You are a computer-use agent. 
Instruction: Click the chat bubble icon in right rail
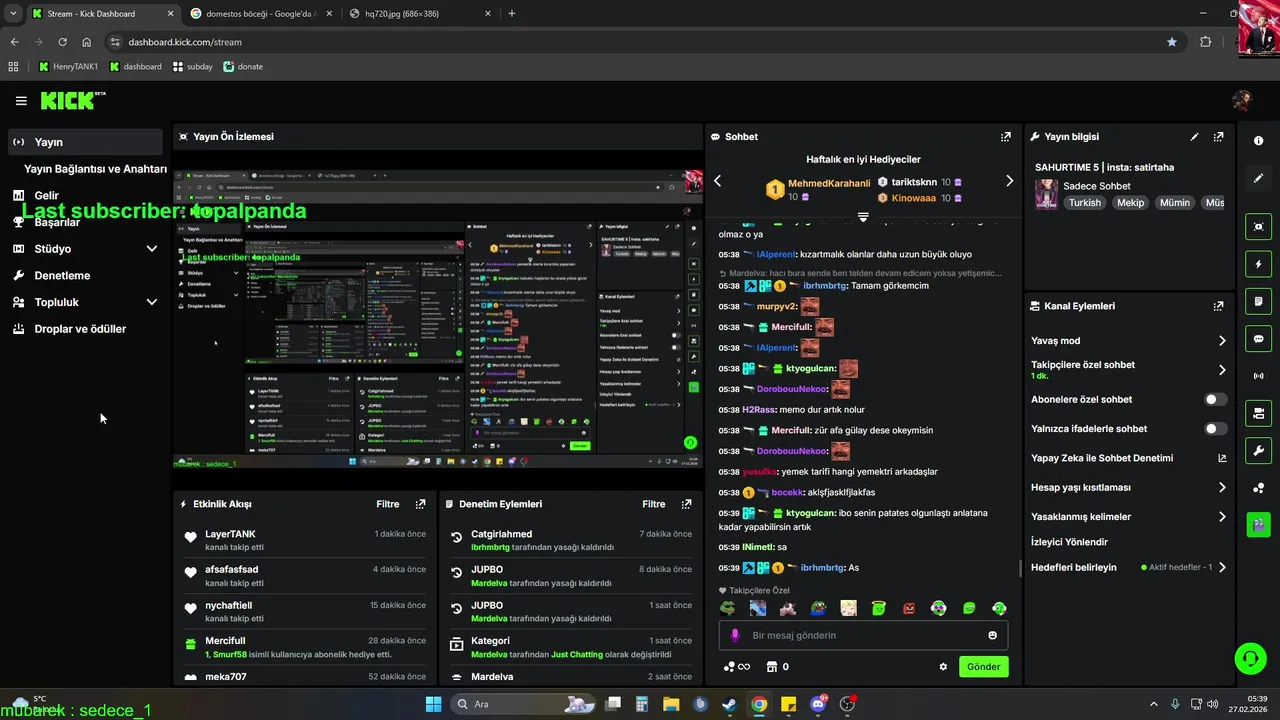[1259, 338]
